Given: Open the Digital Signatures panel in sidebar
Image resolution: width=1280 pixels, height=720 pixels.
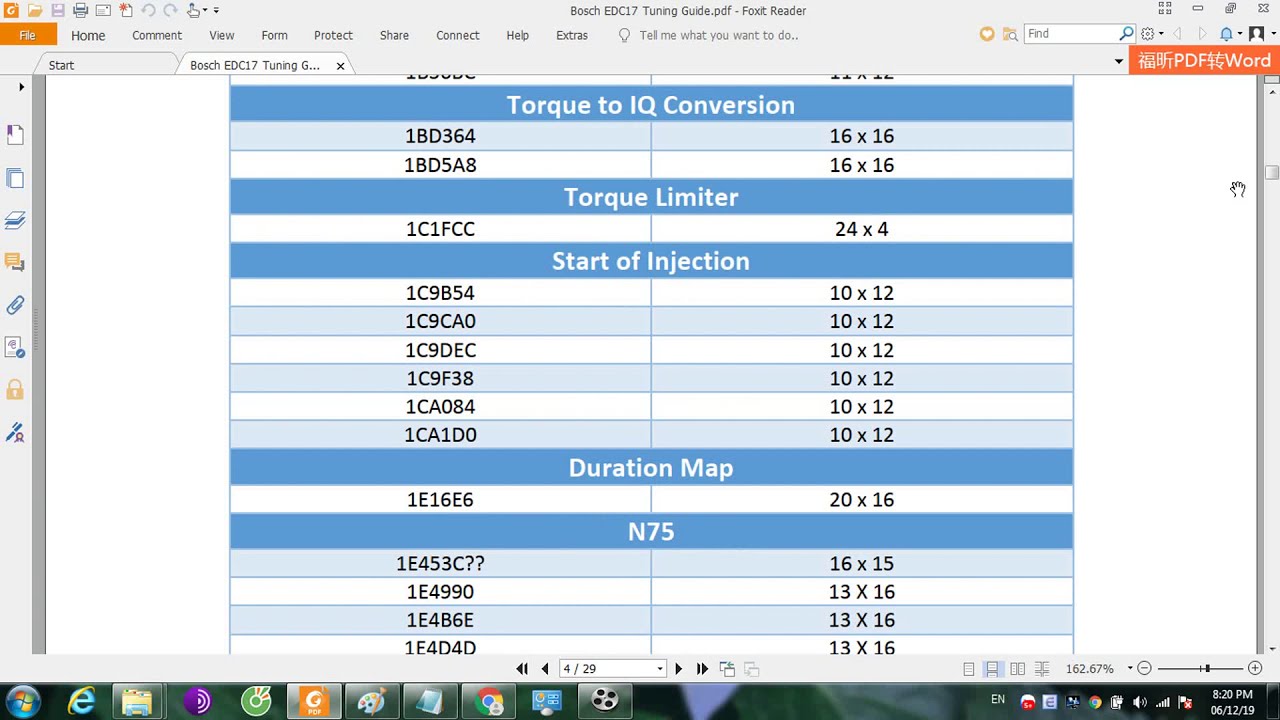Looking at the screenshot, I should [x=15, y=432].
